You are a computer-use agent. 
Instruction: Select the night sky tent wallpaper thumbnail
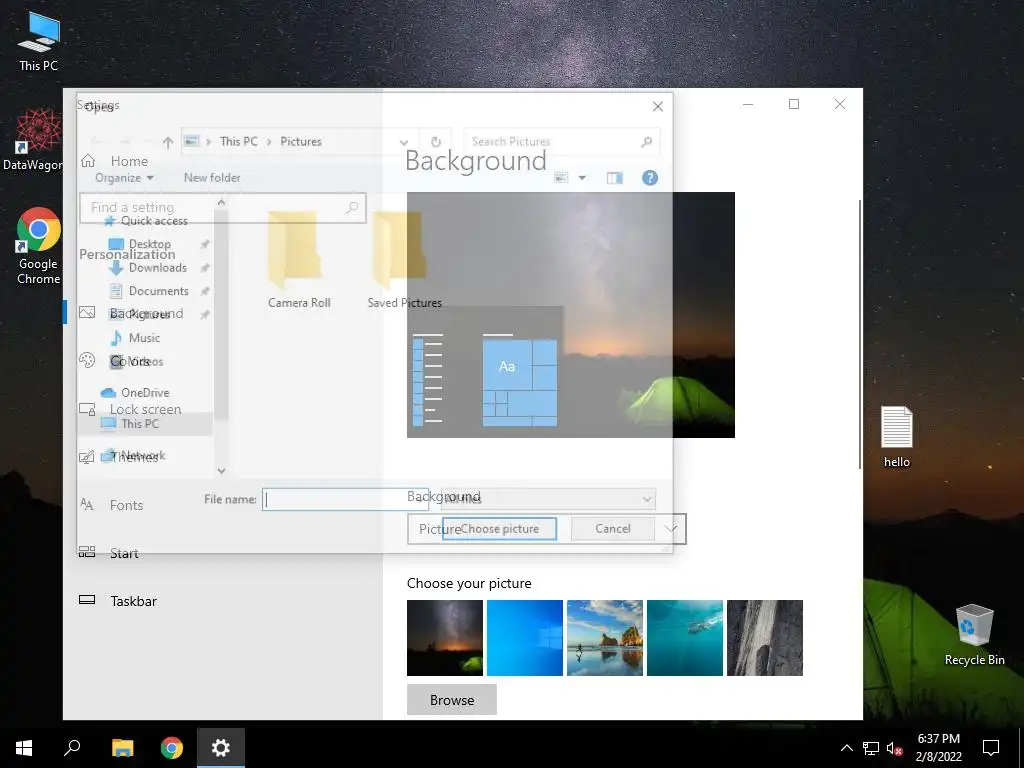click(x=445, y=638)
